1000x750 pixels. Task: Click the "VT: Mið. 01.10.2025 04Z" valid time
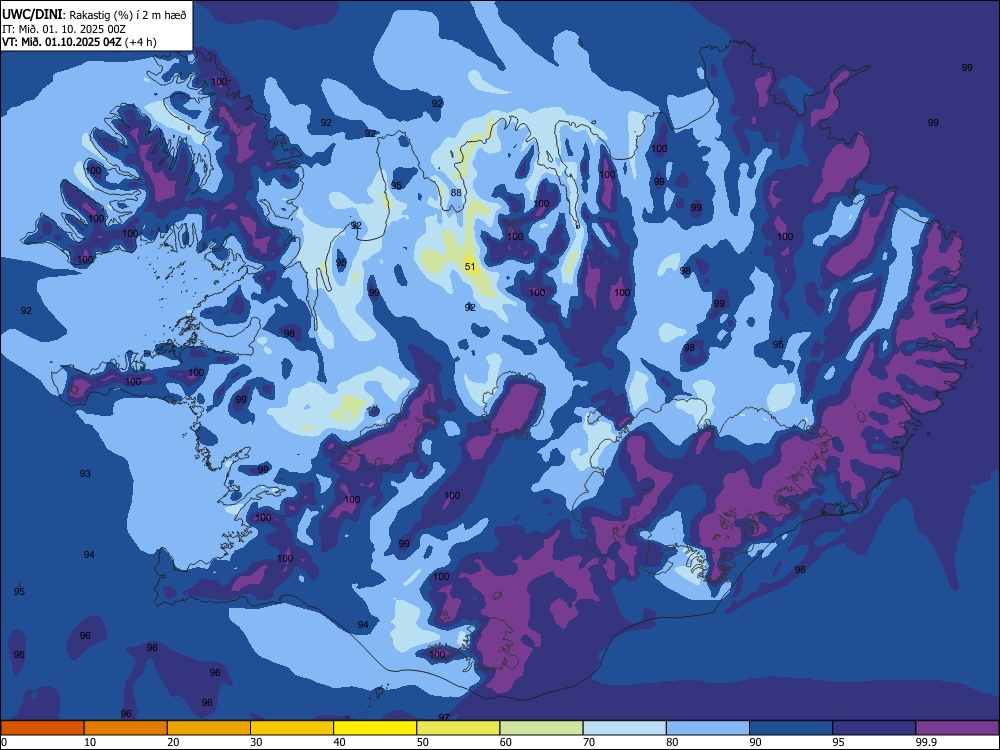point(62,42)
